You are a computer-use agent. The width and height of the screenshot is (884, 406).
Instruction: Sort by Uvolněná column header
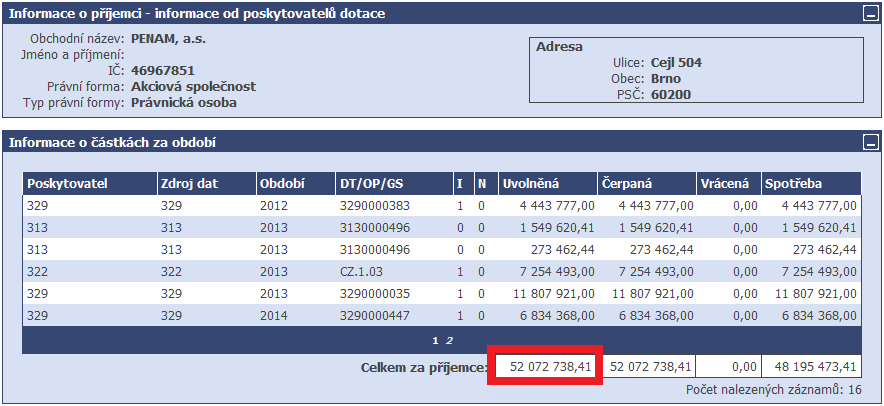(531, 184)
